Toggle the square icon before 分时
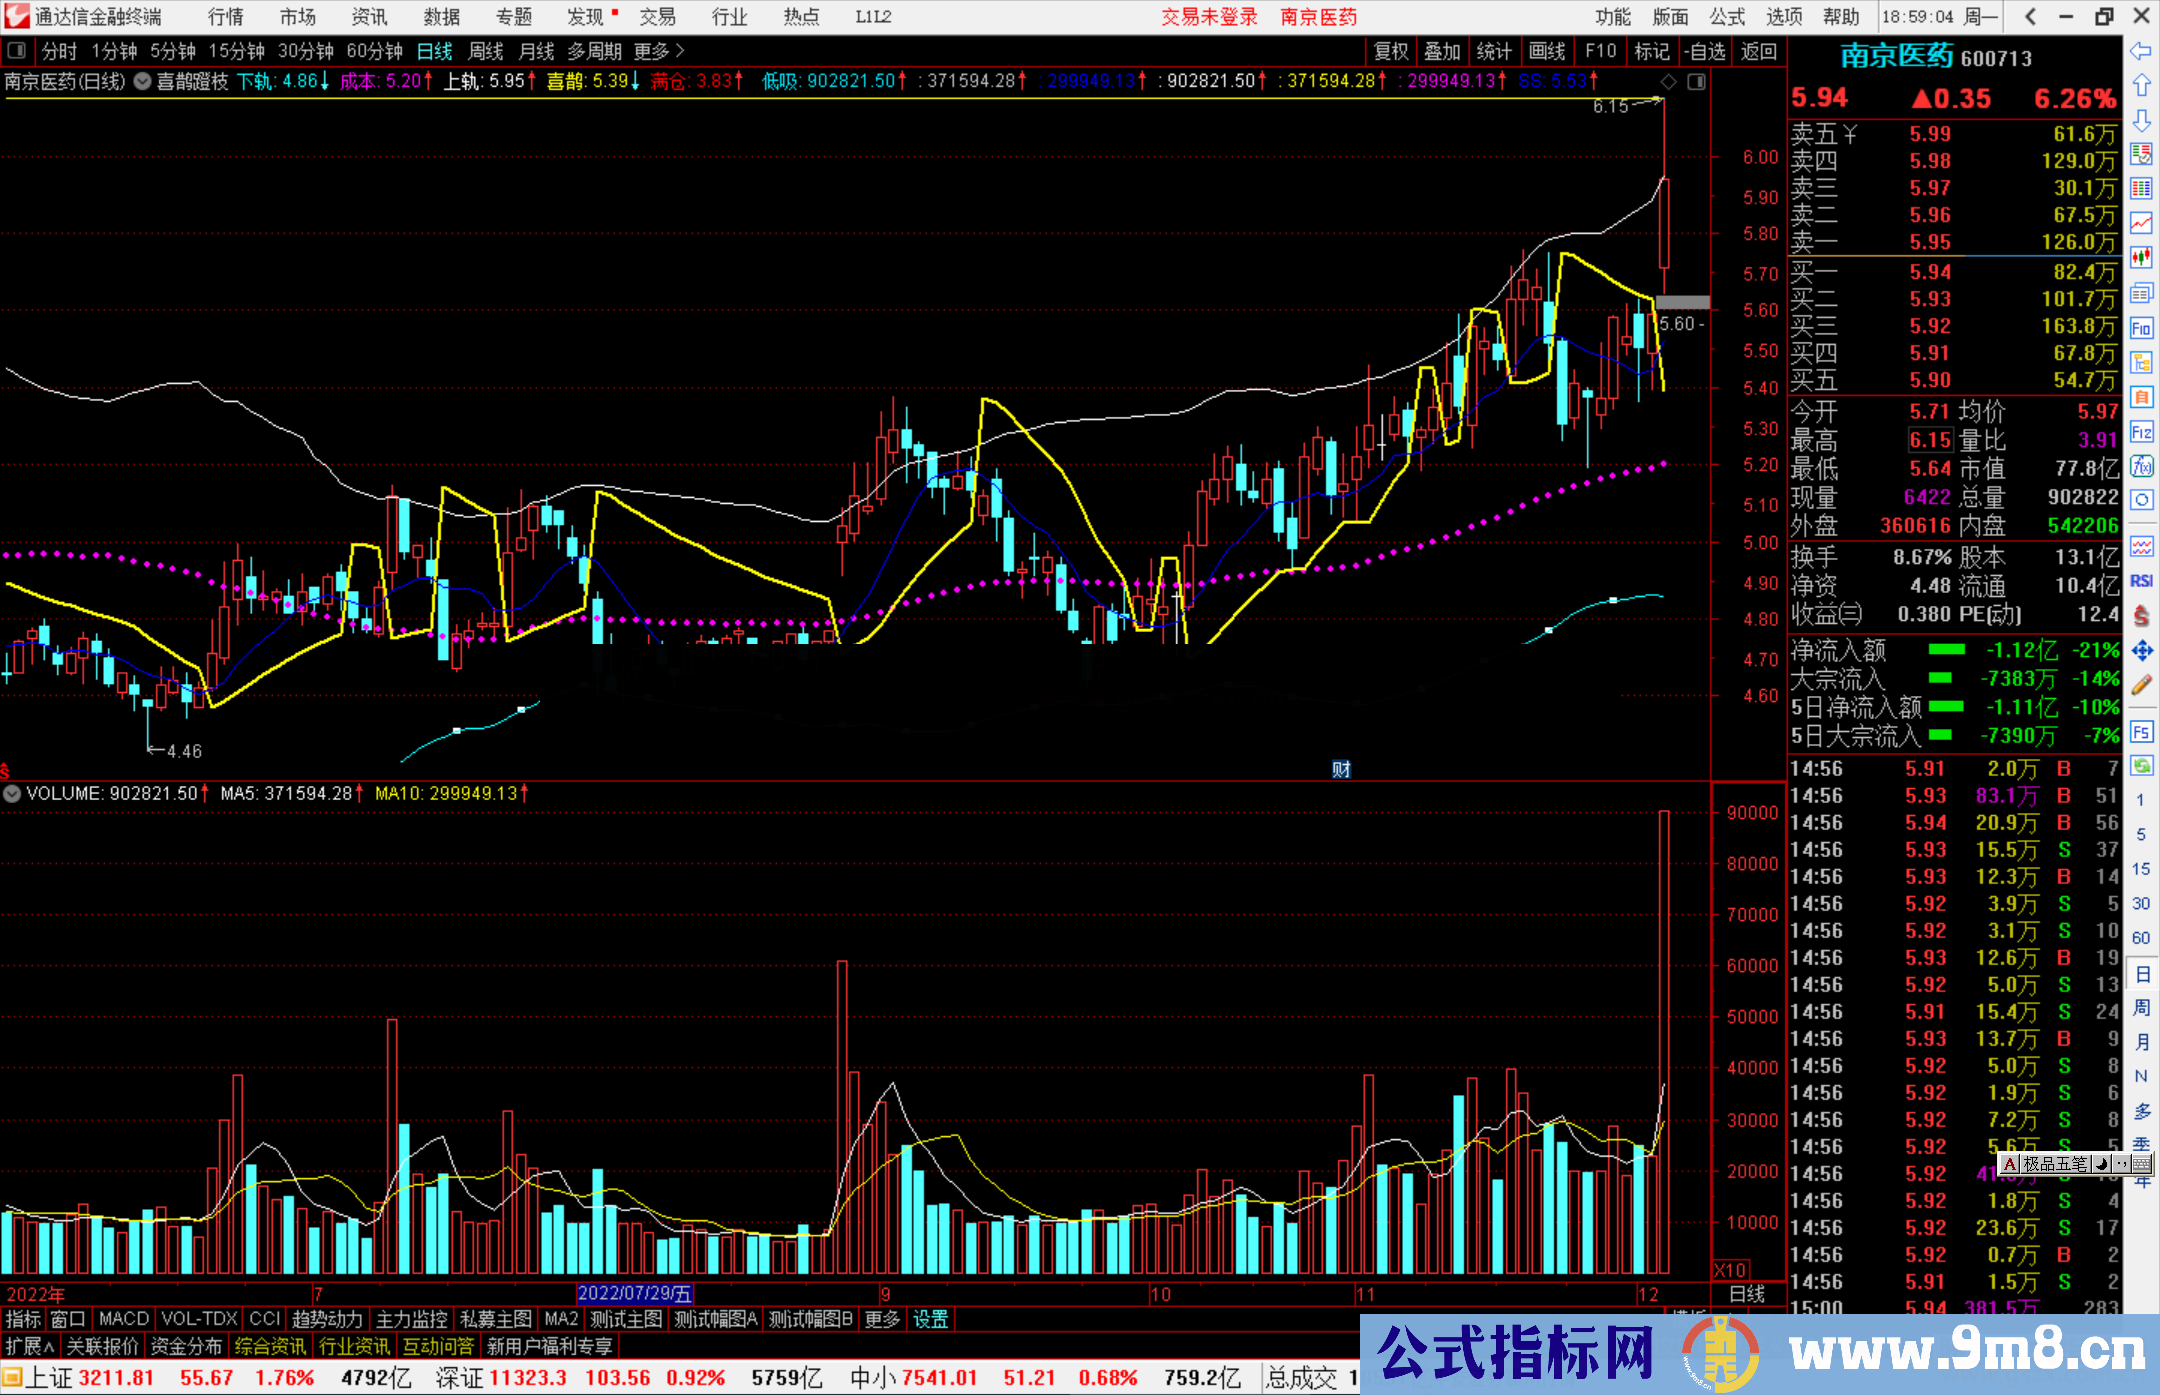2160x1395 pixels. pyautogui.click(x=17, y=51)
